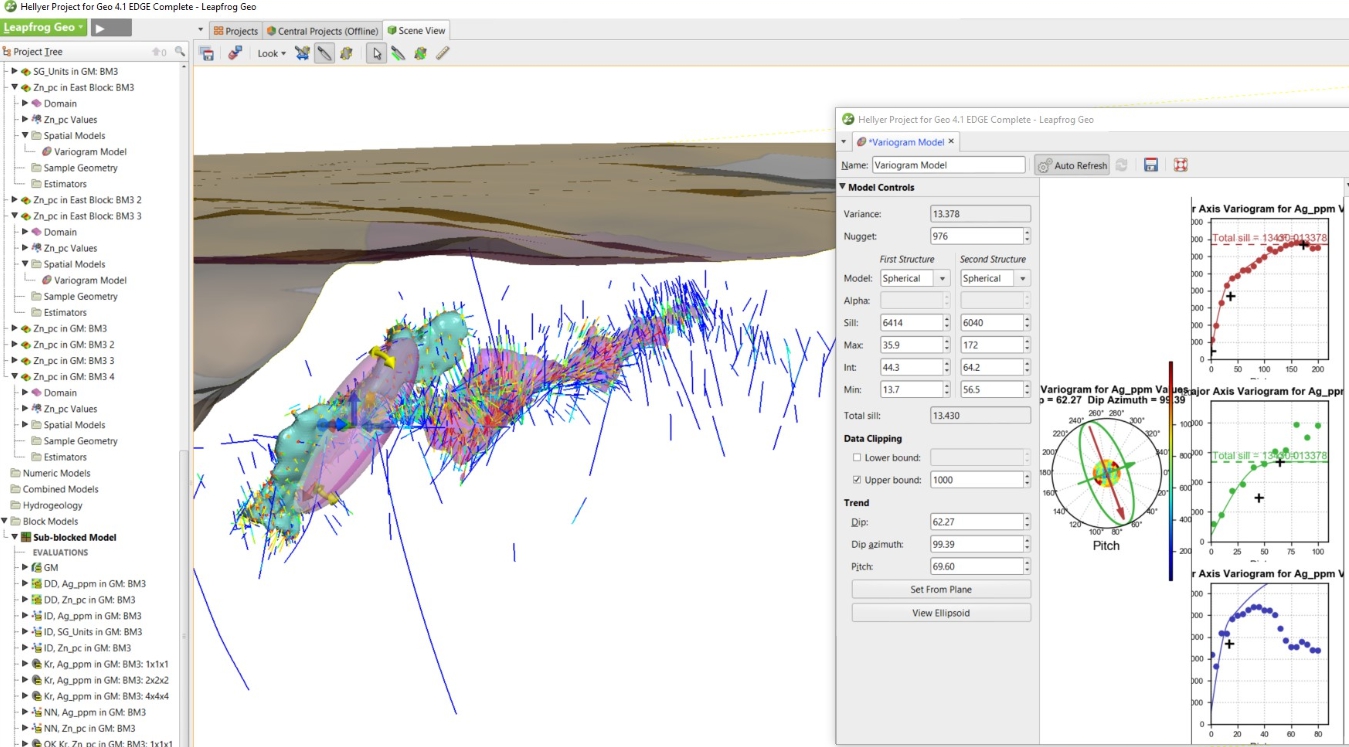Click the green play button beside Leapfrog Geo
This screenshot has width=1349, height=747.
pos(111,28)
